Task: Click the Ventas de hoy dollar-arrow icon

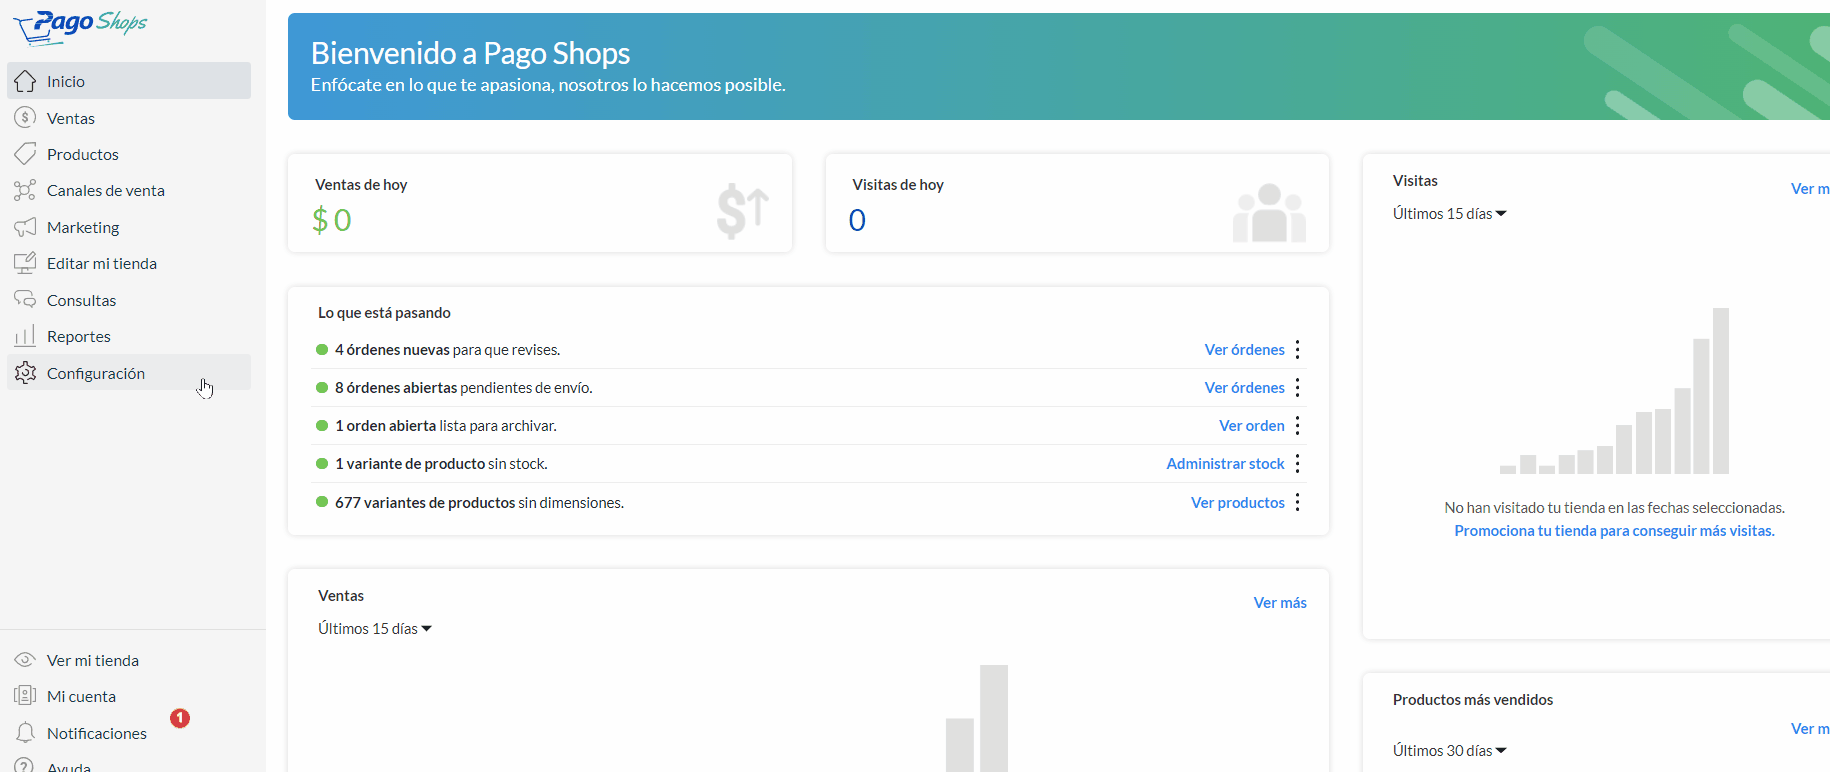Action: click(743, 211)
